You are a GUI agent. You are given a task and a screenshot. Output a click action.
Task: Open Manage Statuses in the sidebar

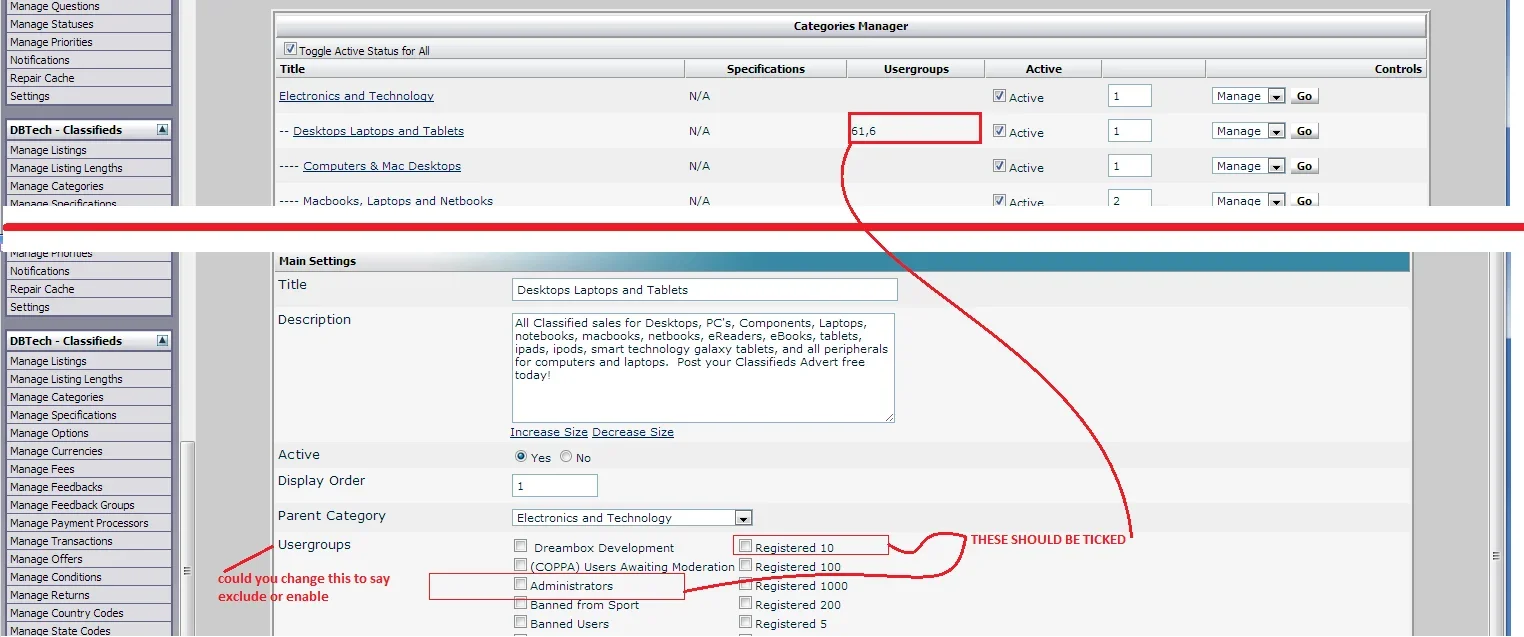tap(51, 24)
